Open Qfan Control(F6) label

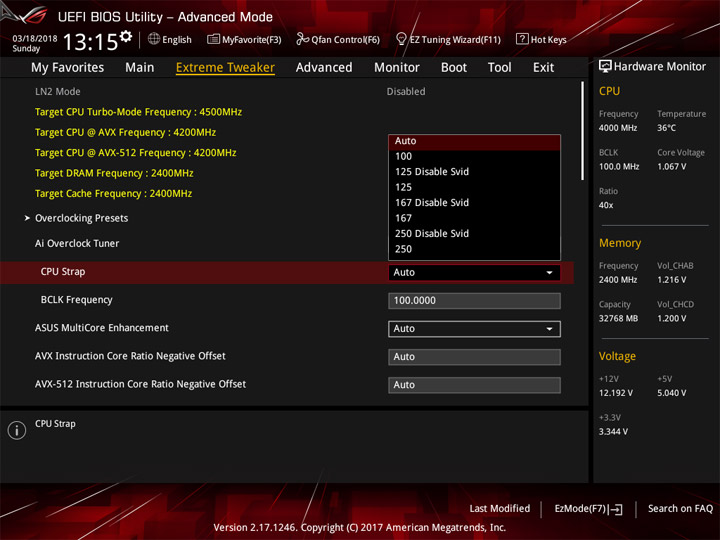[345, 39]
